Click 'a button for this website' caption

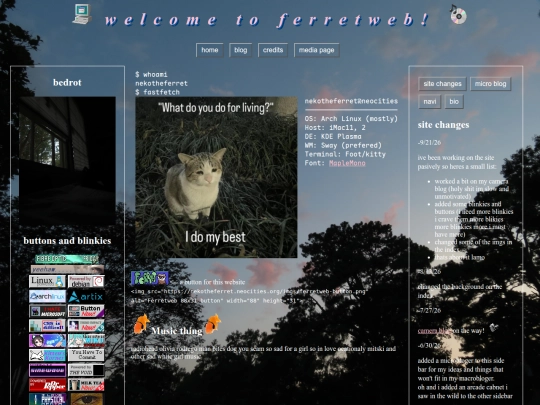[212, 282]
